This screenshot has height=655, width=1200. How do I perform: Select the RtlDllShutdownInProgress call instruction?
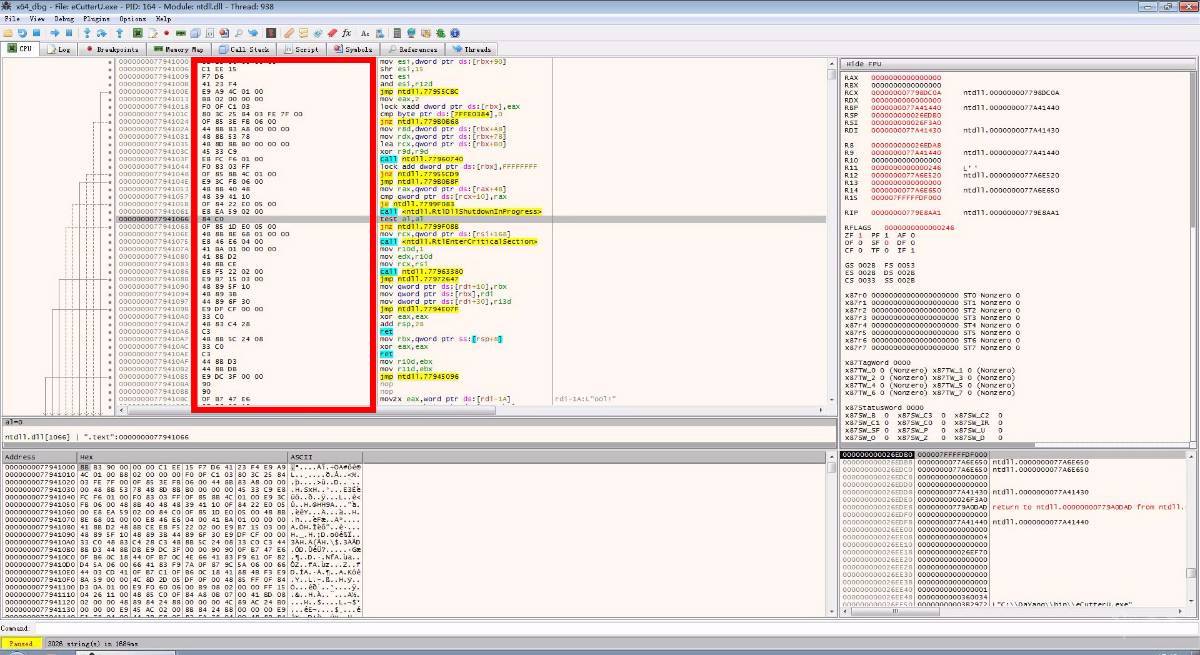[461, 212]
